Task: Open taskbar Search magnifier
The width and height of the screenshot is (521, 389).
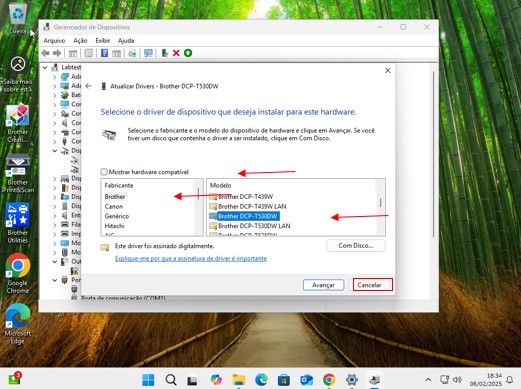Action: 171,380
